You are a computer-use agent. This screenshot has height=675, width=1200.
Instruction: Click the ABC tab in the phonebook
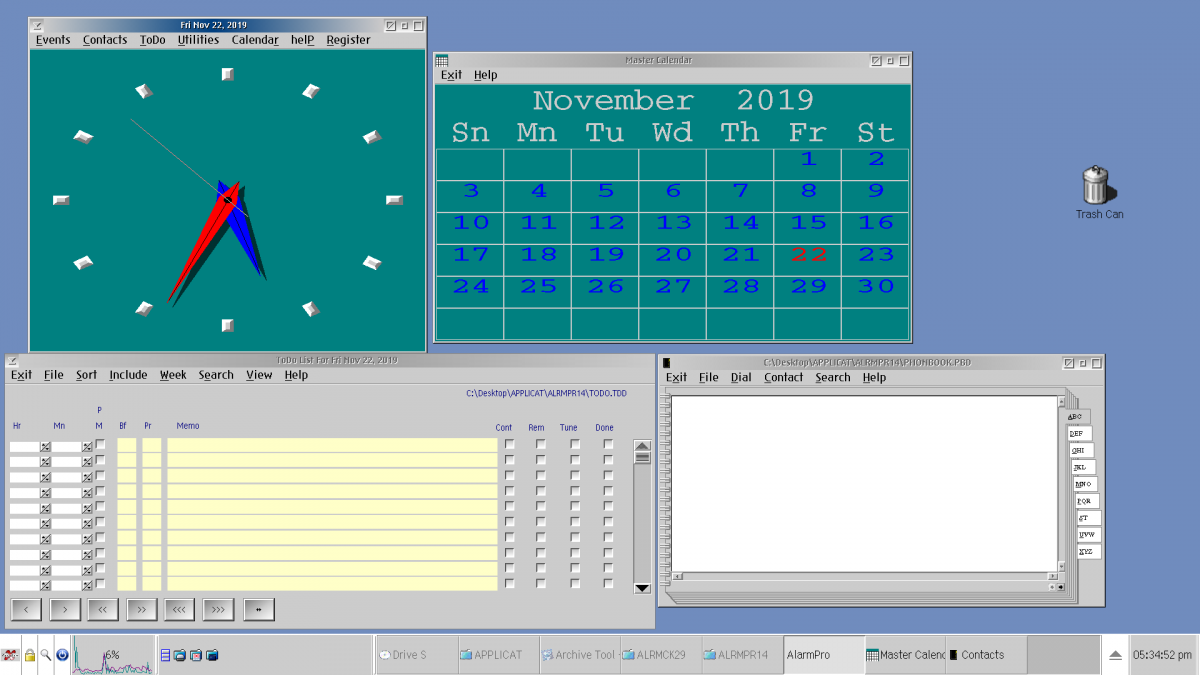[1077, 416]
